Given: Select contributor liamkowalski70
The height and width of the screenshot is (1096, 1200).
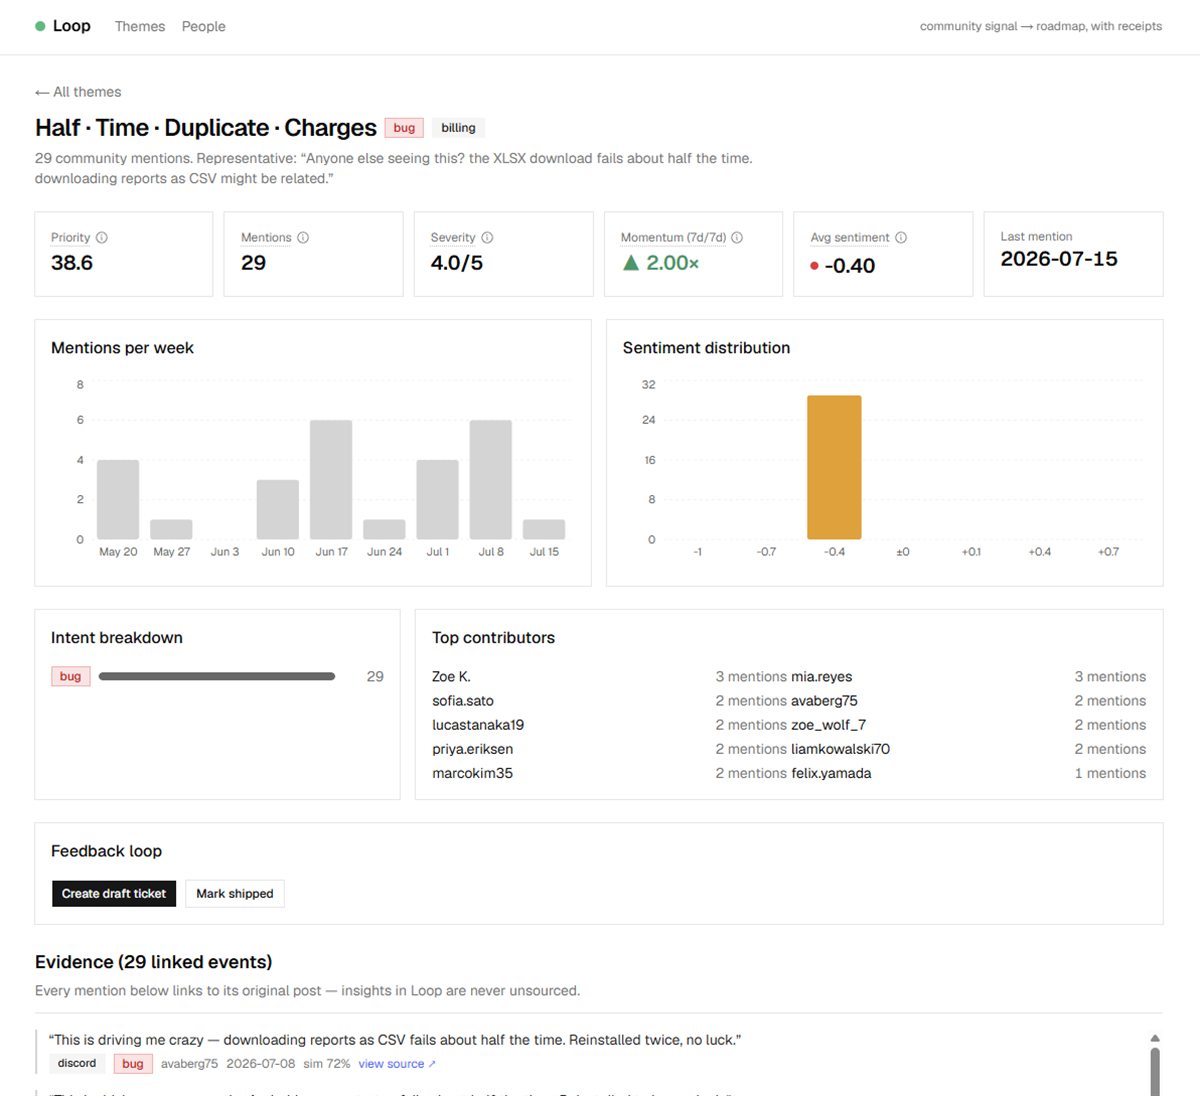Looking at the screenshot, I should point(840,749).
